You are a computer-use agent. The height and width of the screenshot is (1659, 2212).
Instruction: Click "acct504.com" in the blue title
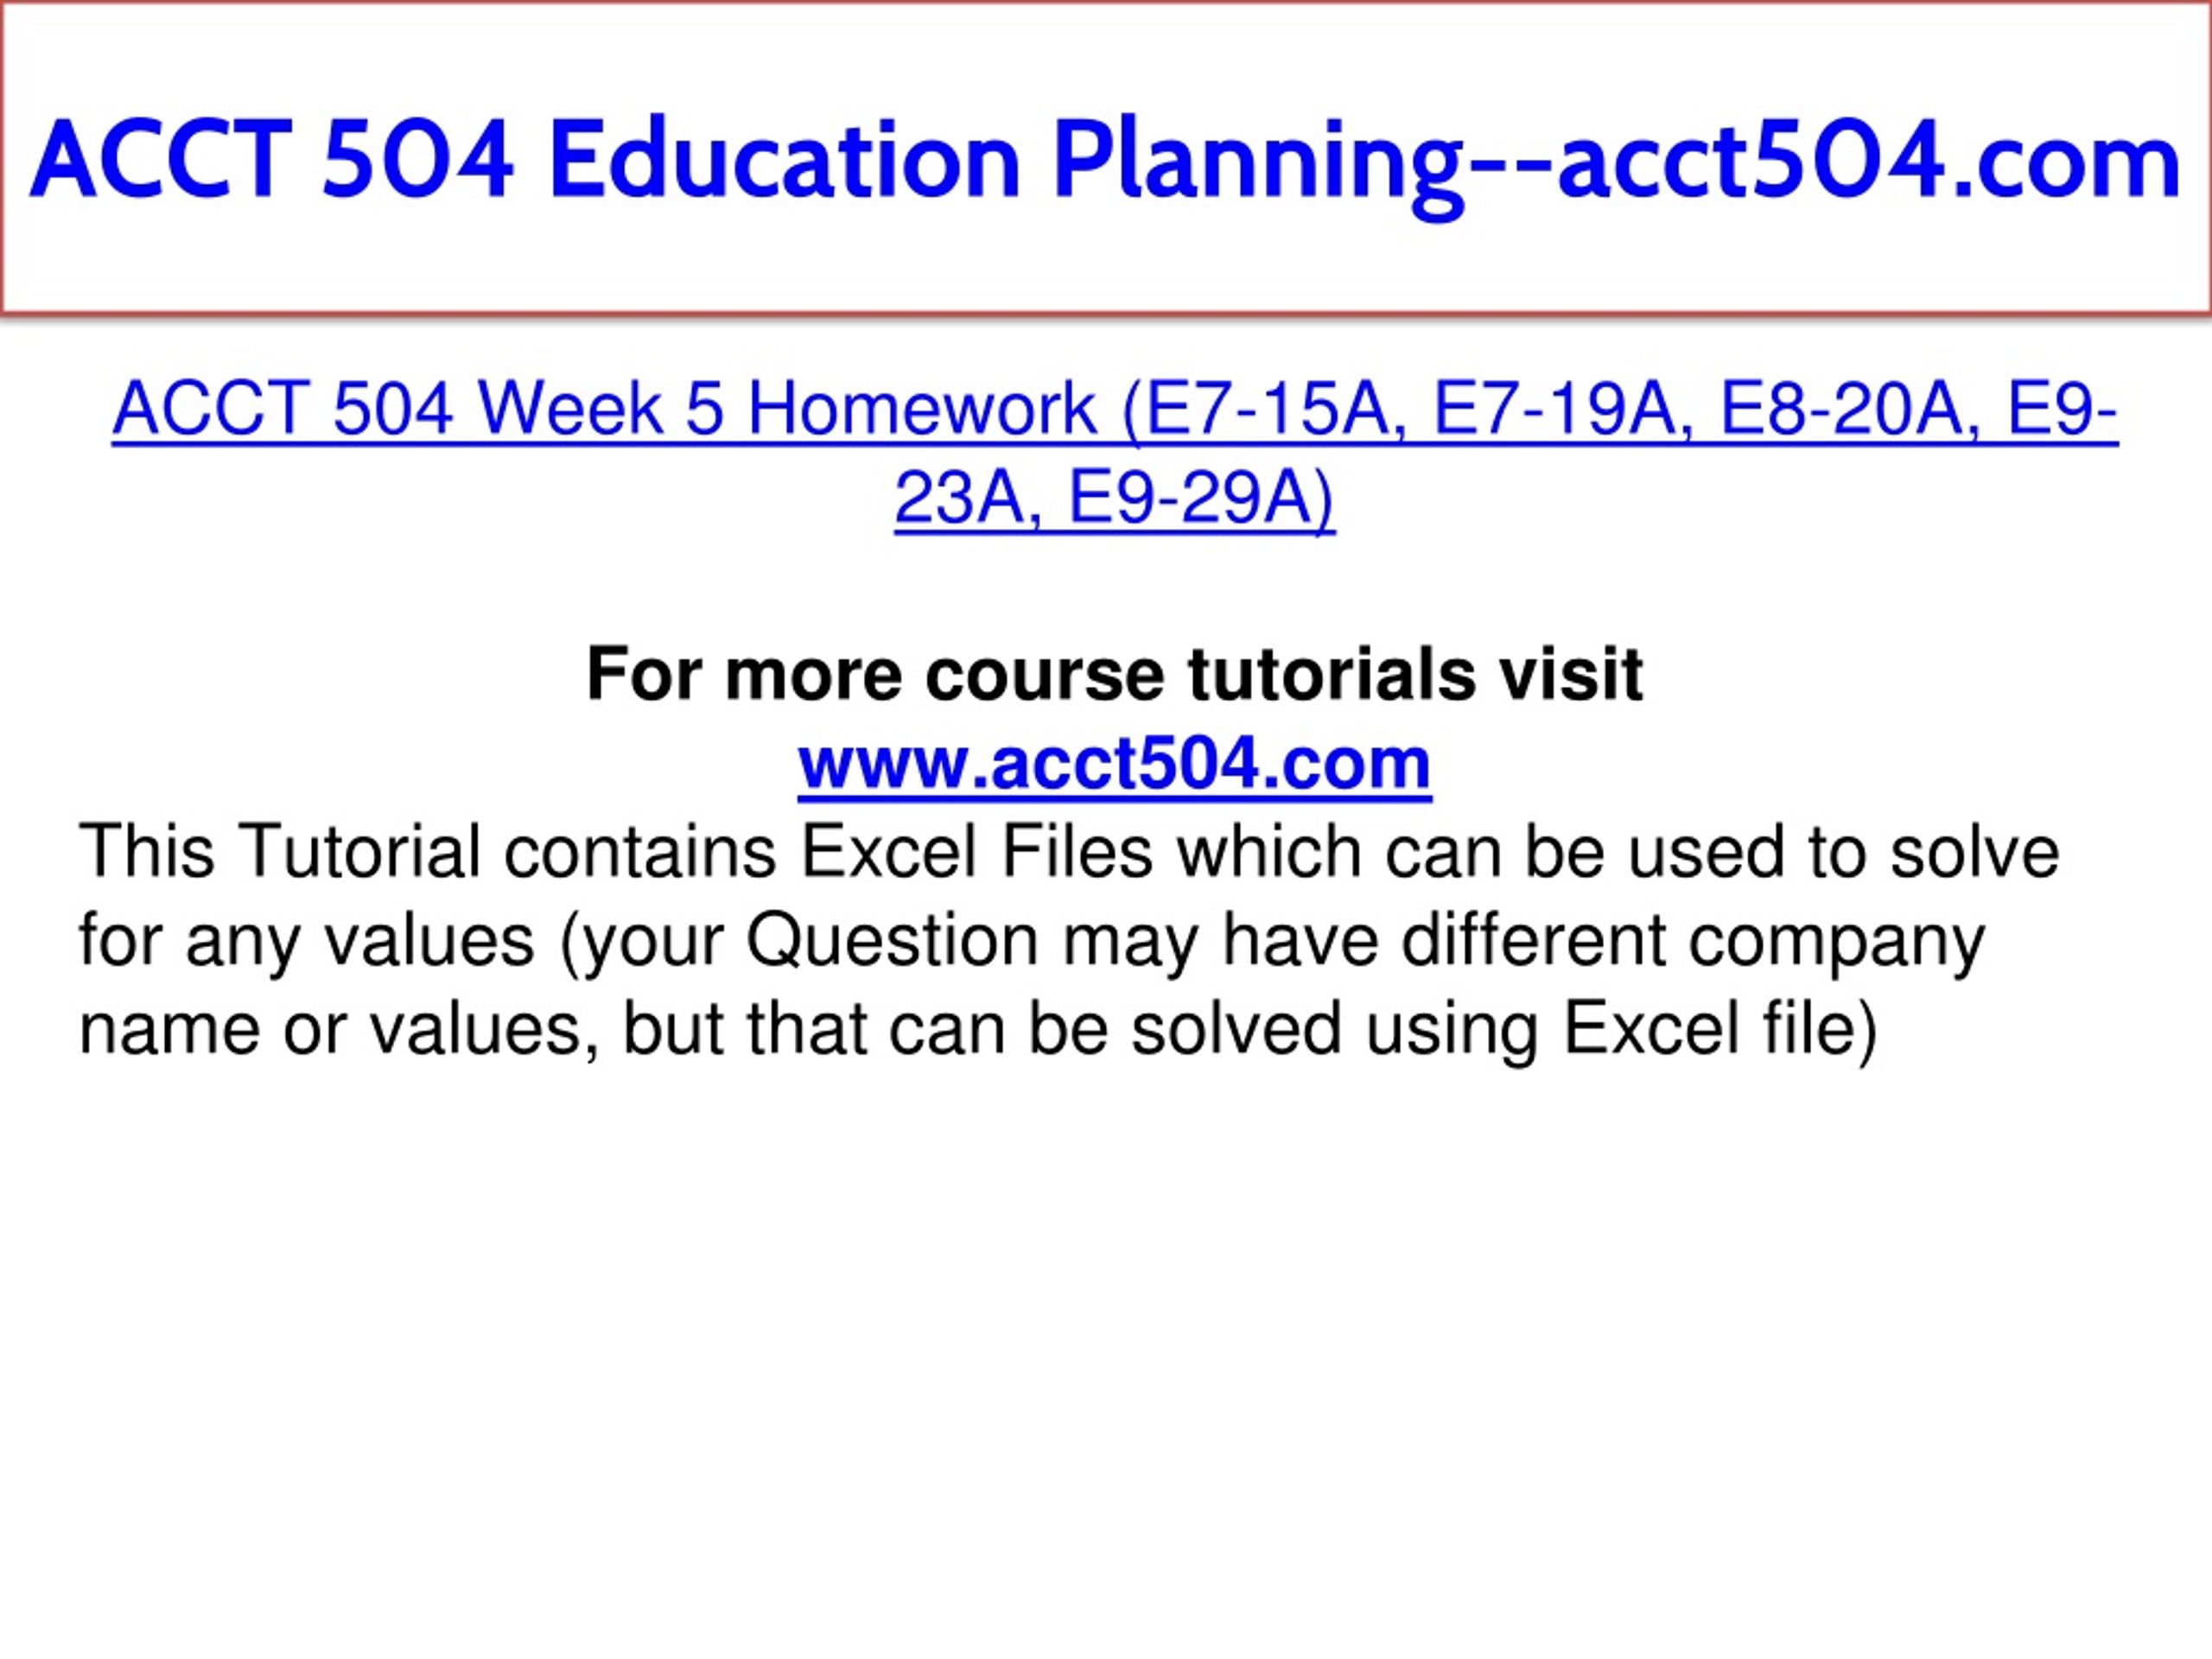coord(1868,160)
